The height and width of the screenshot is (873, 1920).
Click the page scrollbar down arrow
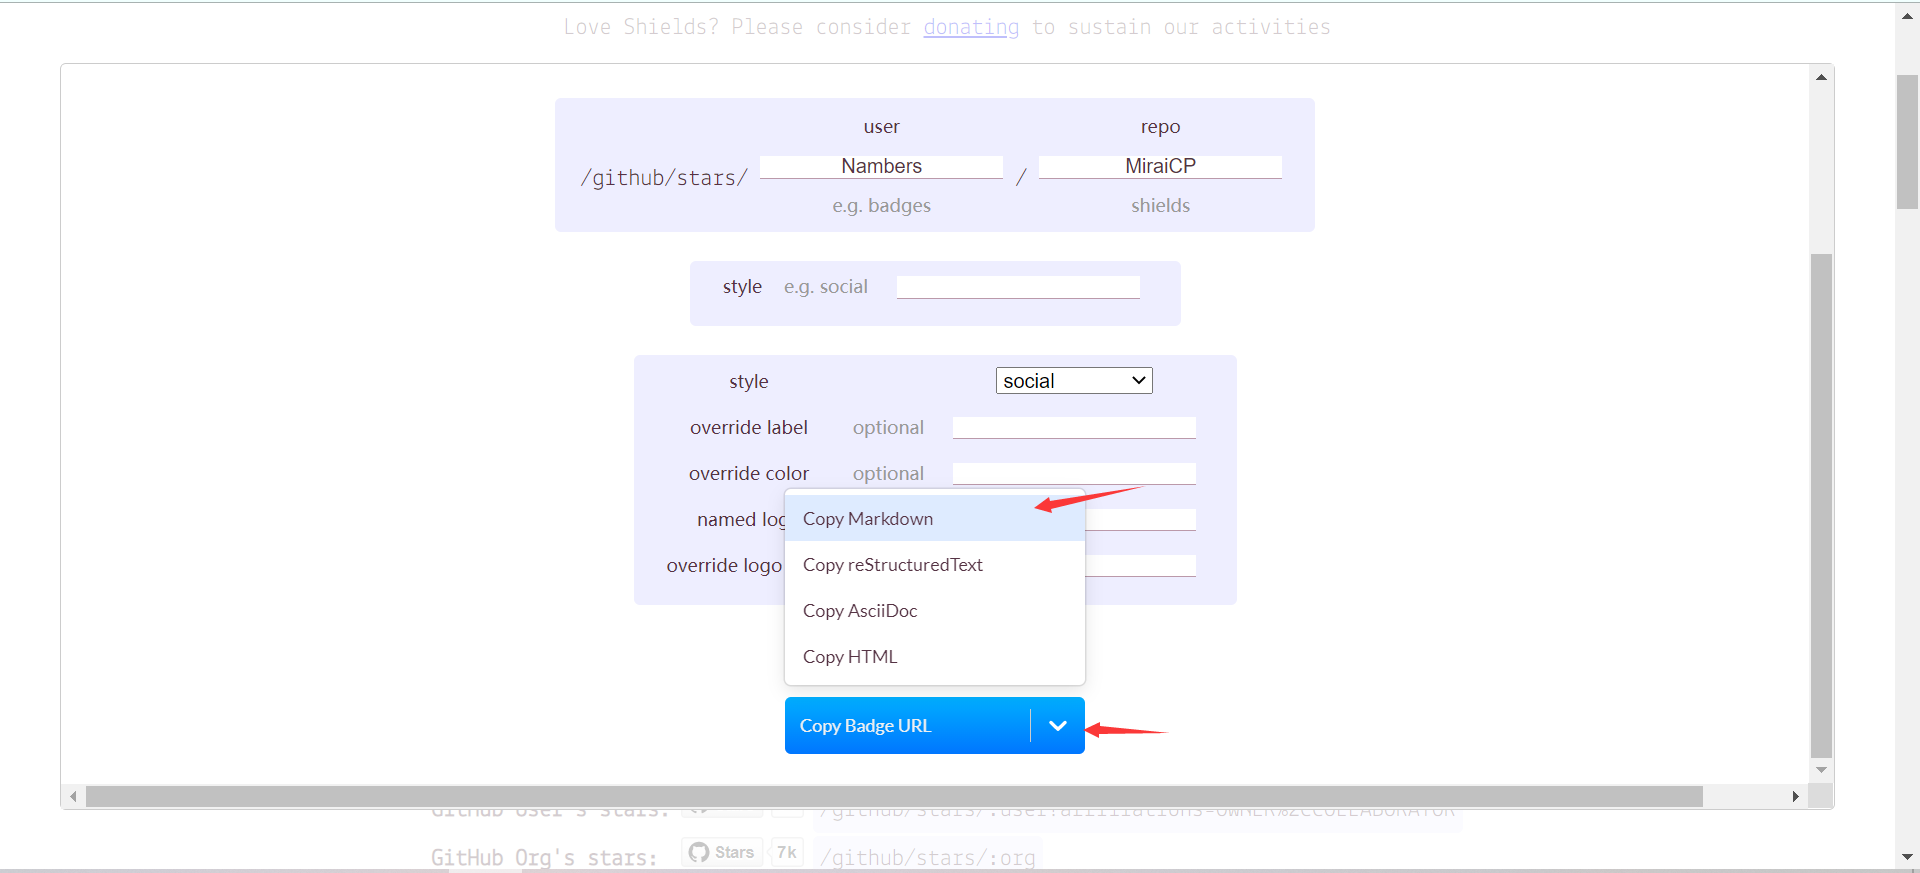coord(1908,857)
